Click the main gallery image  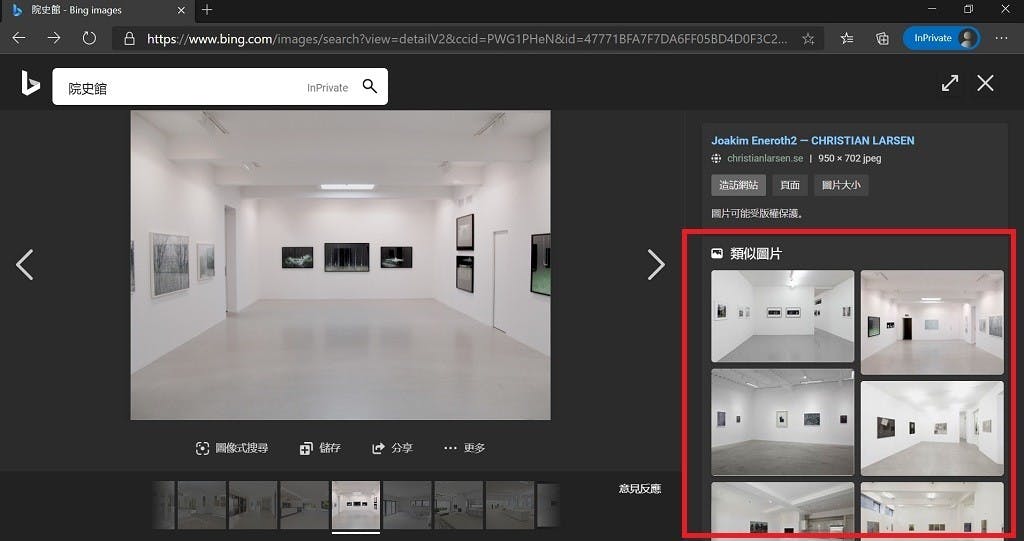[x=340, y=265]
